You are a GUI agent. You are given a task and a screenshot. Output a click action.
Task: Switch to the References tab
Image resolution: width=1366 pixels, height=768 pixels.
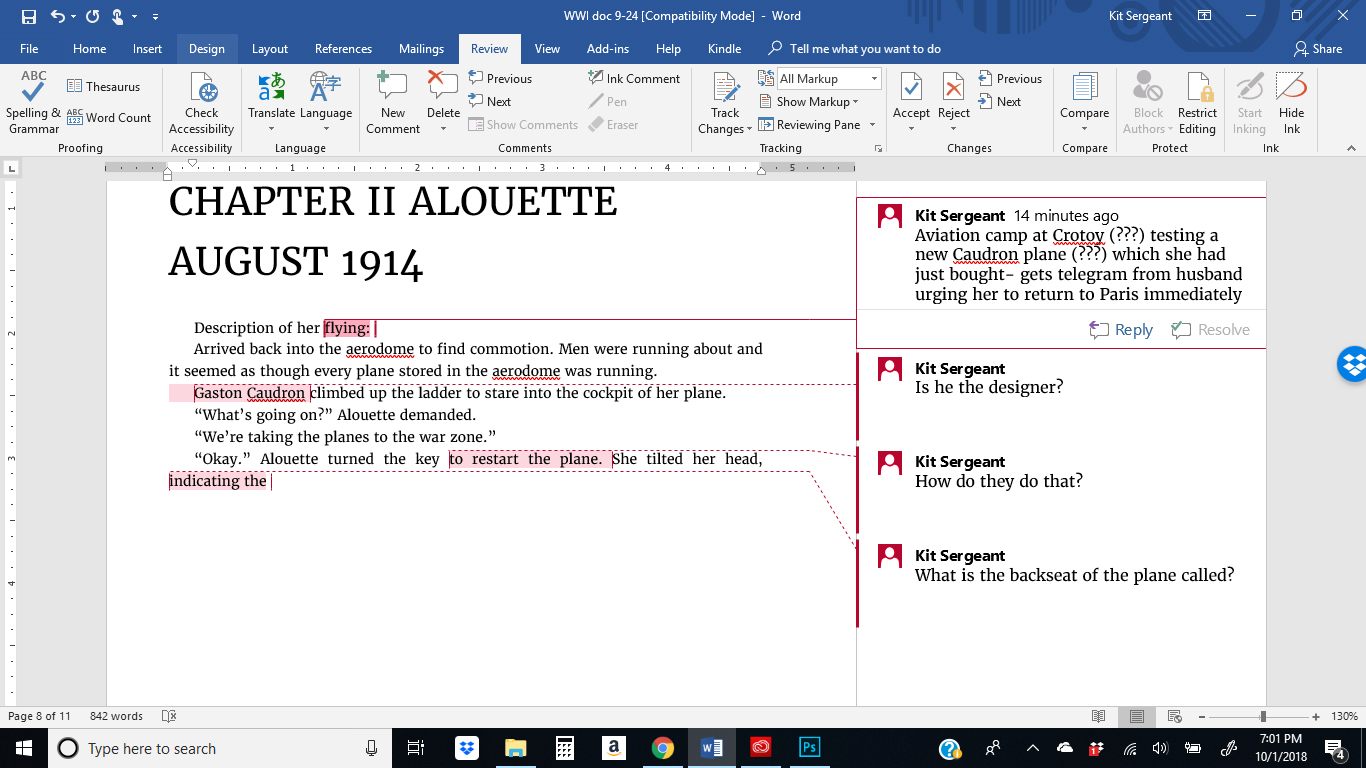[x=343, y=49]
